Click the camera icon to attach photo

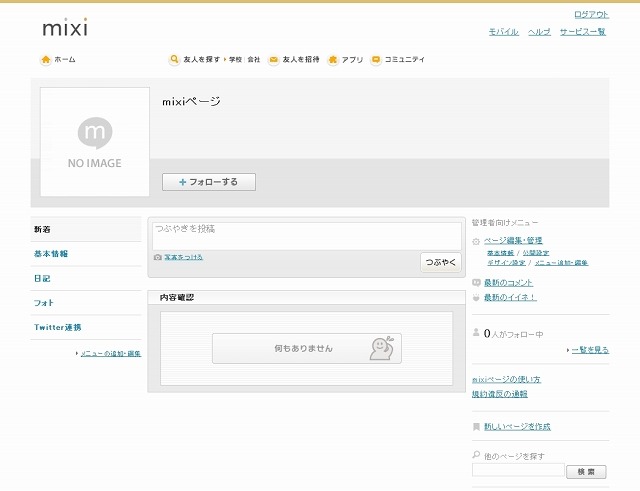[158, 257]
